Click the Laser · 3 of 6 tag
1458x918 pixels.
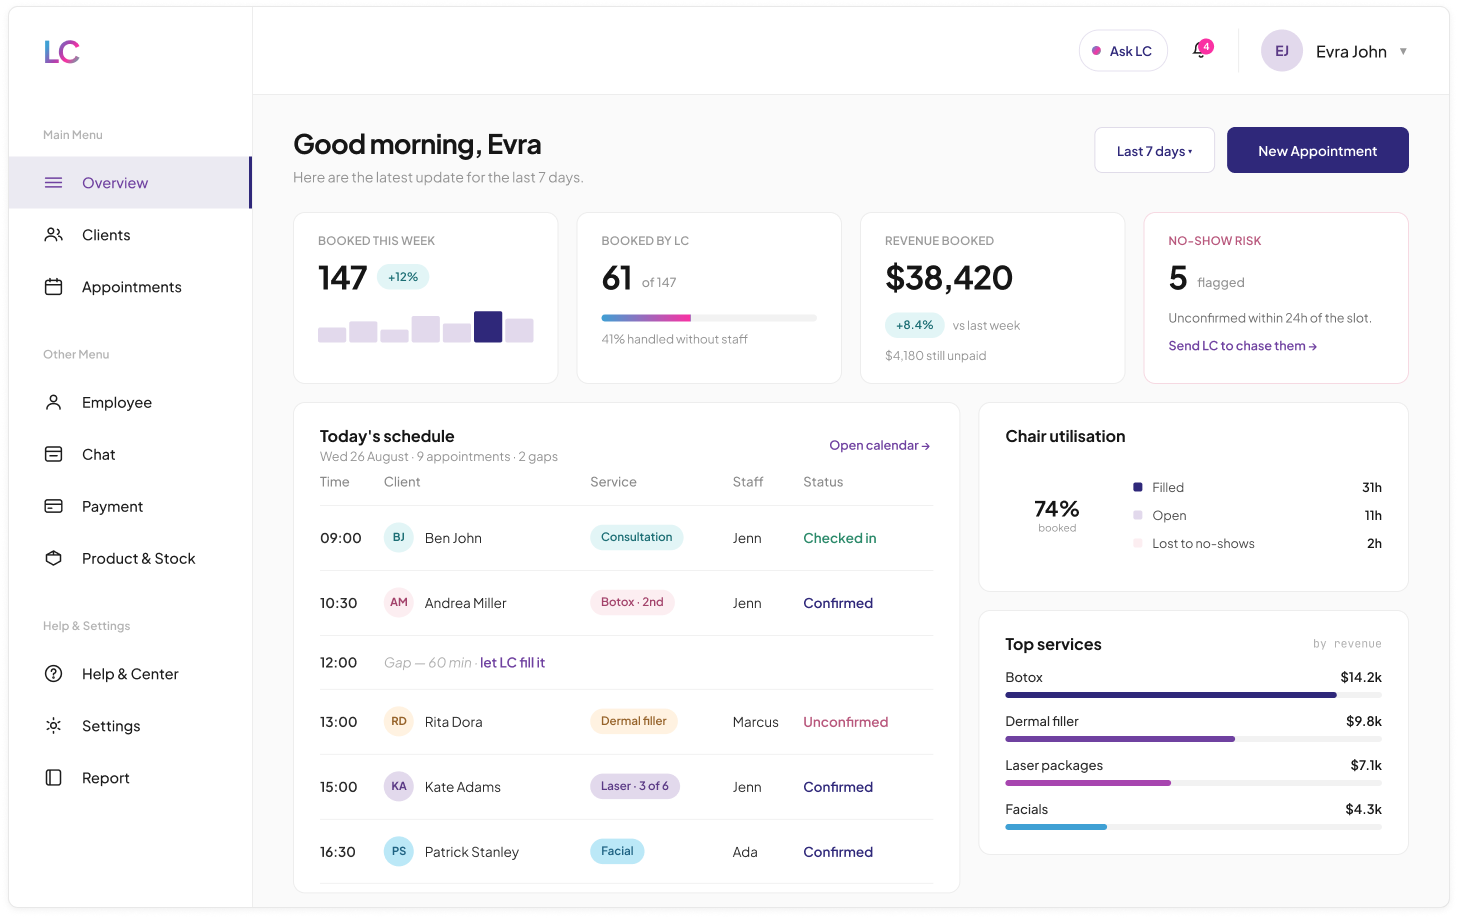(x=635, y=786)
